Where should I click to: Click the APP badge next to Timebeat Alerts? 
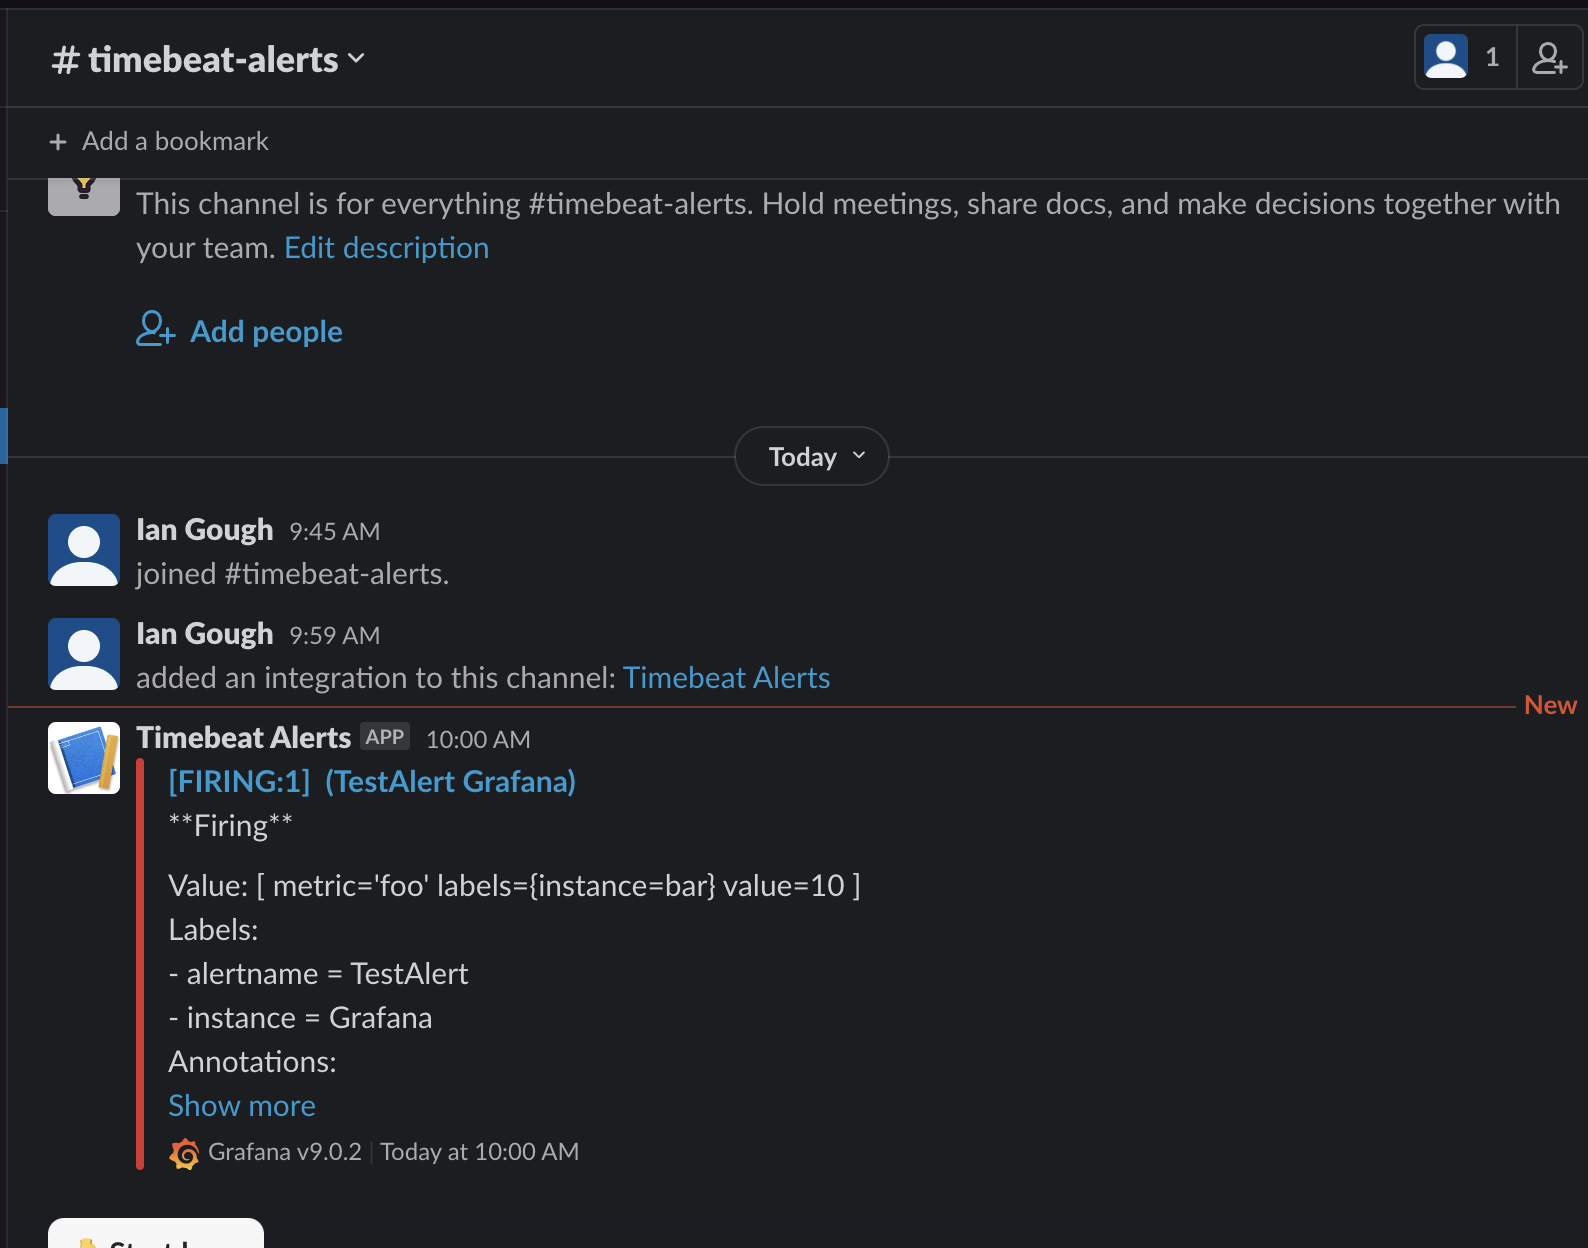[385, 737]
